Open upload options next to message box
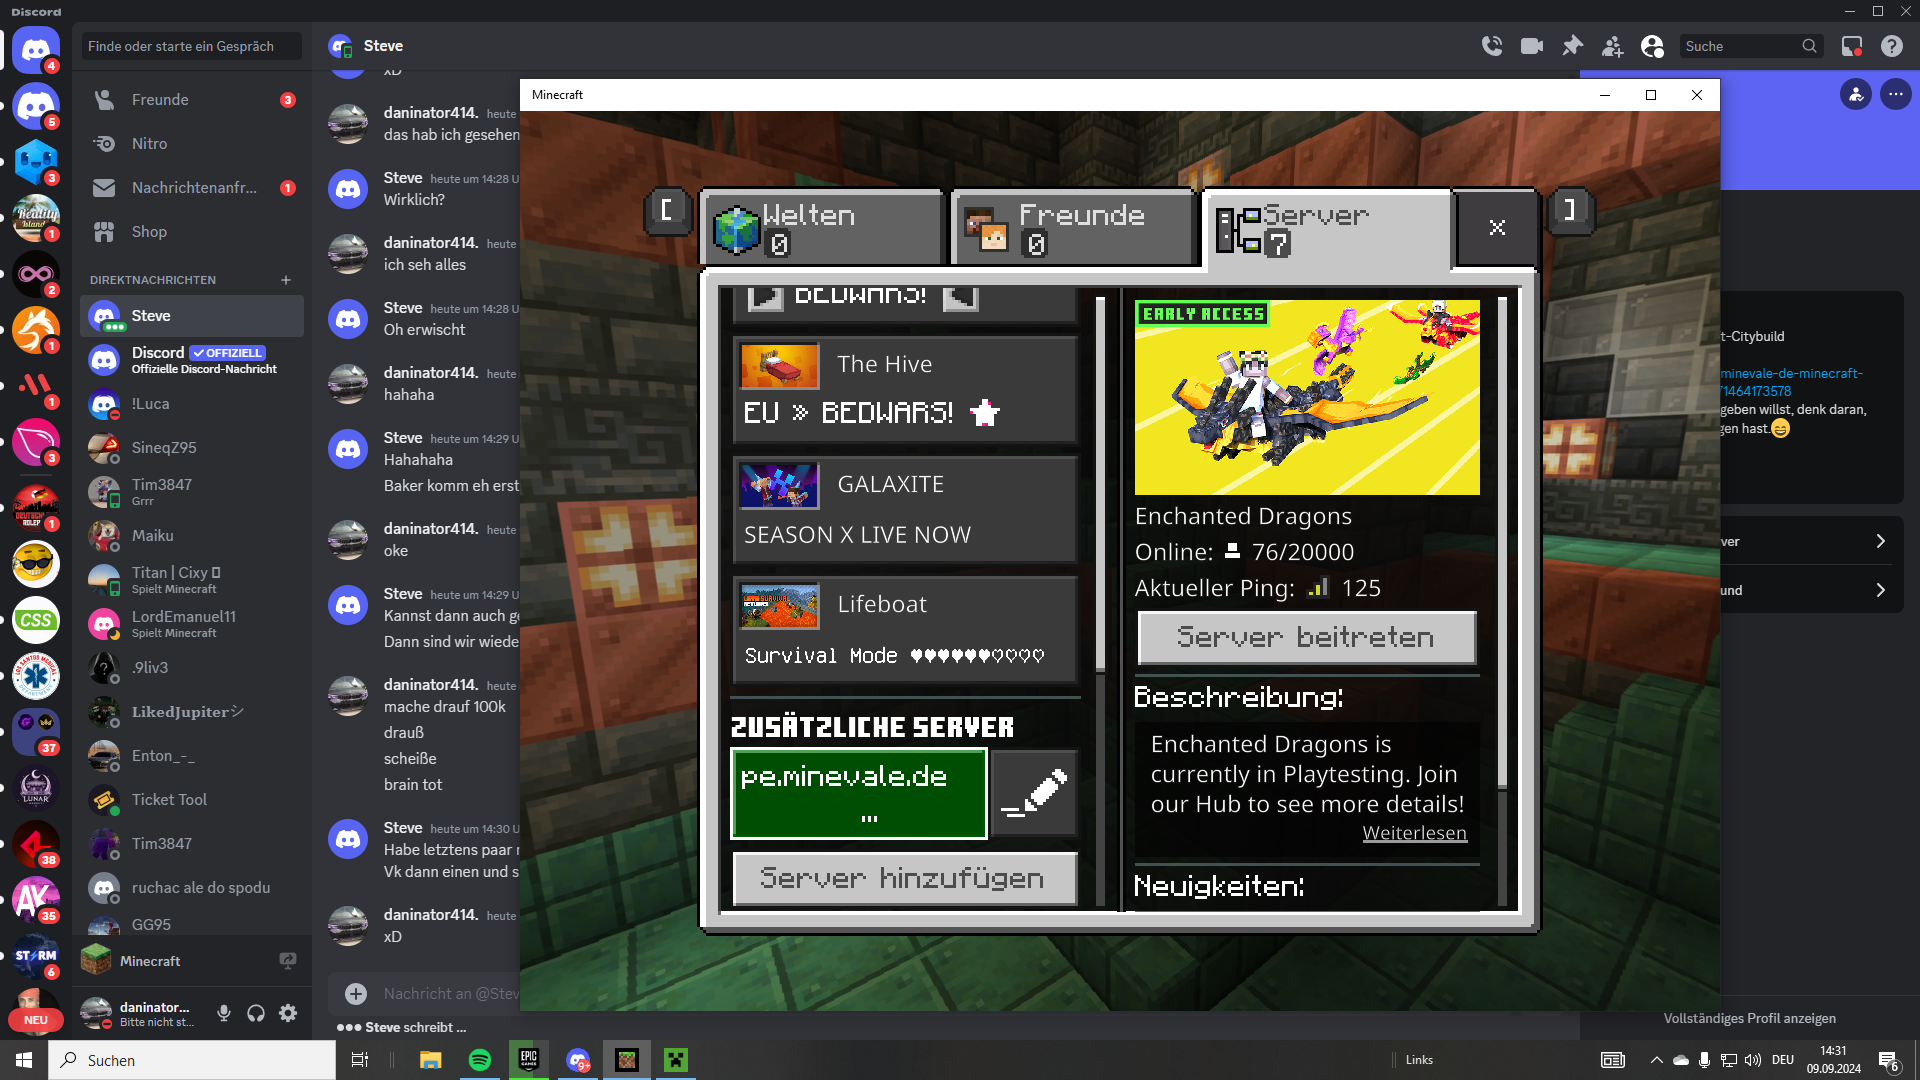The height and width of the screenshot is (1080, 1920). 356,993
